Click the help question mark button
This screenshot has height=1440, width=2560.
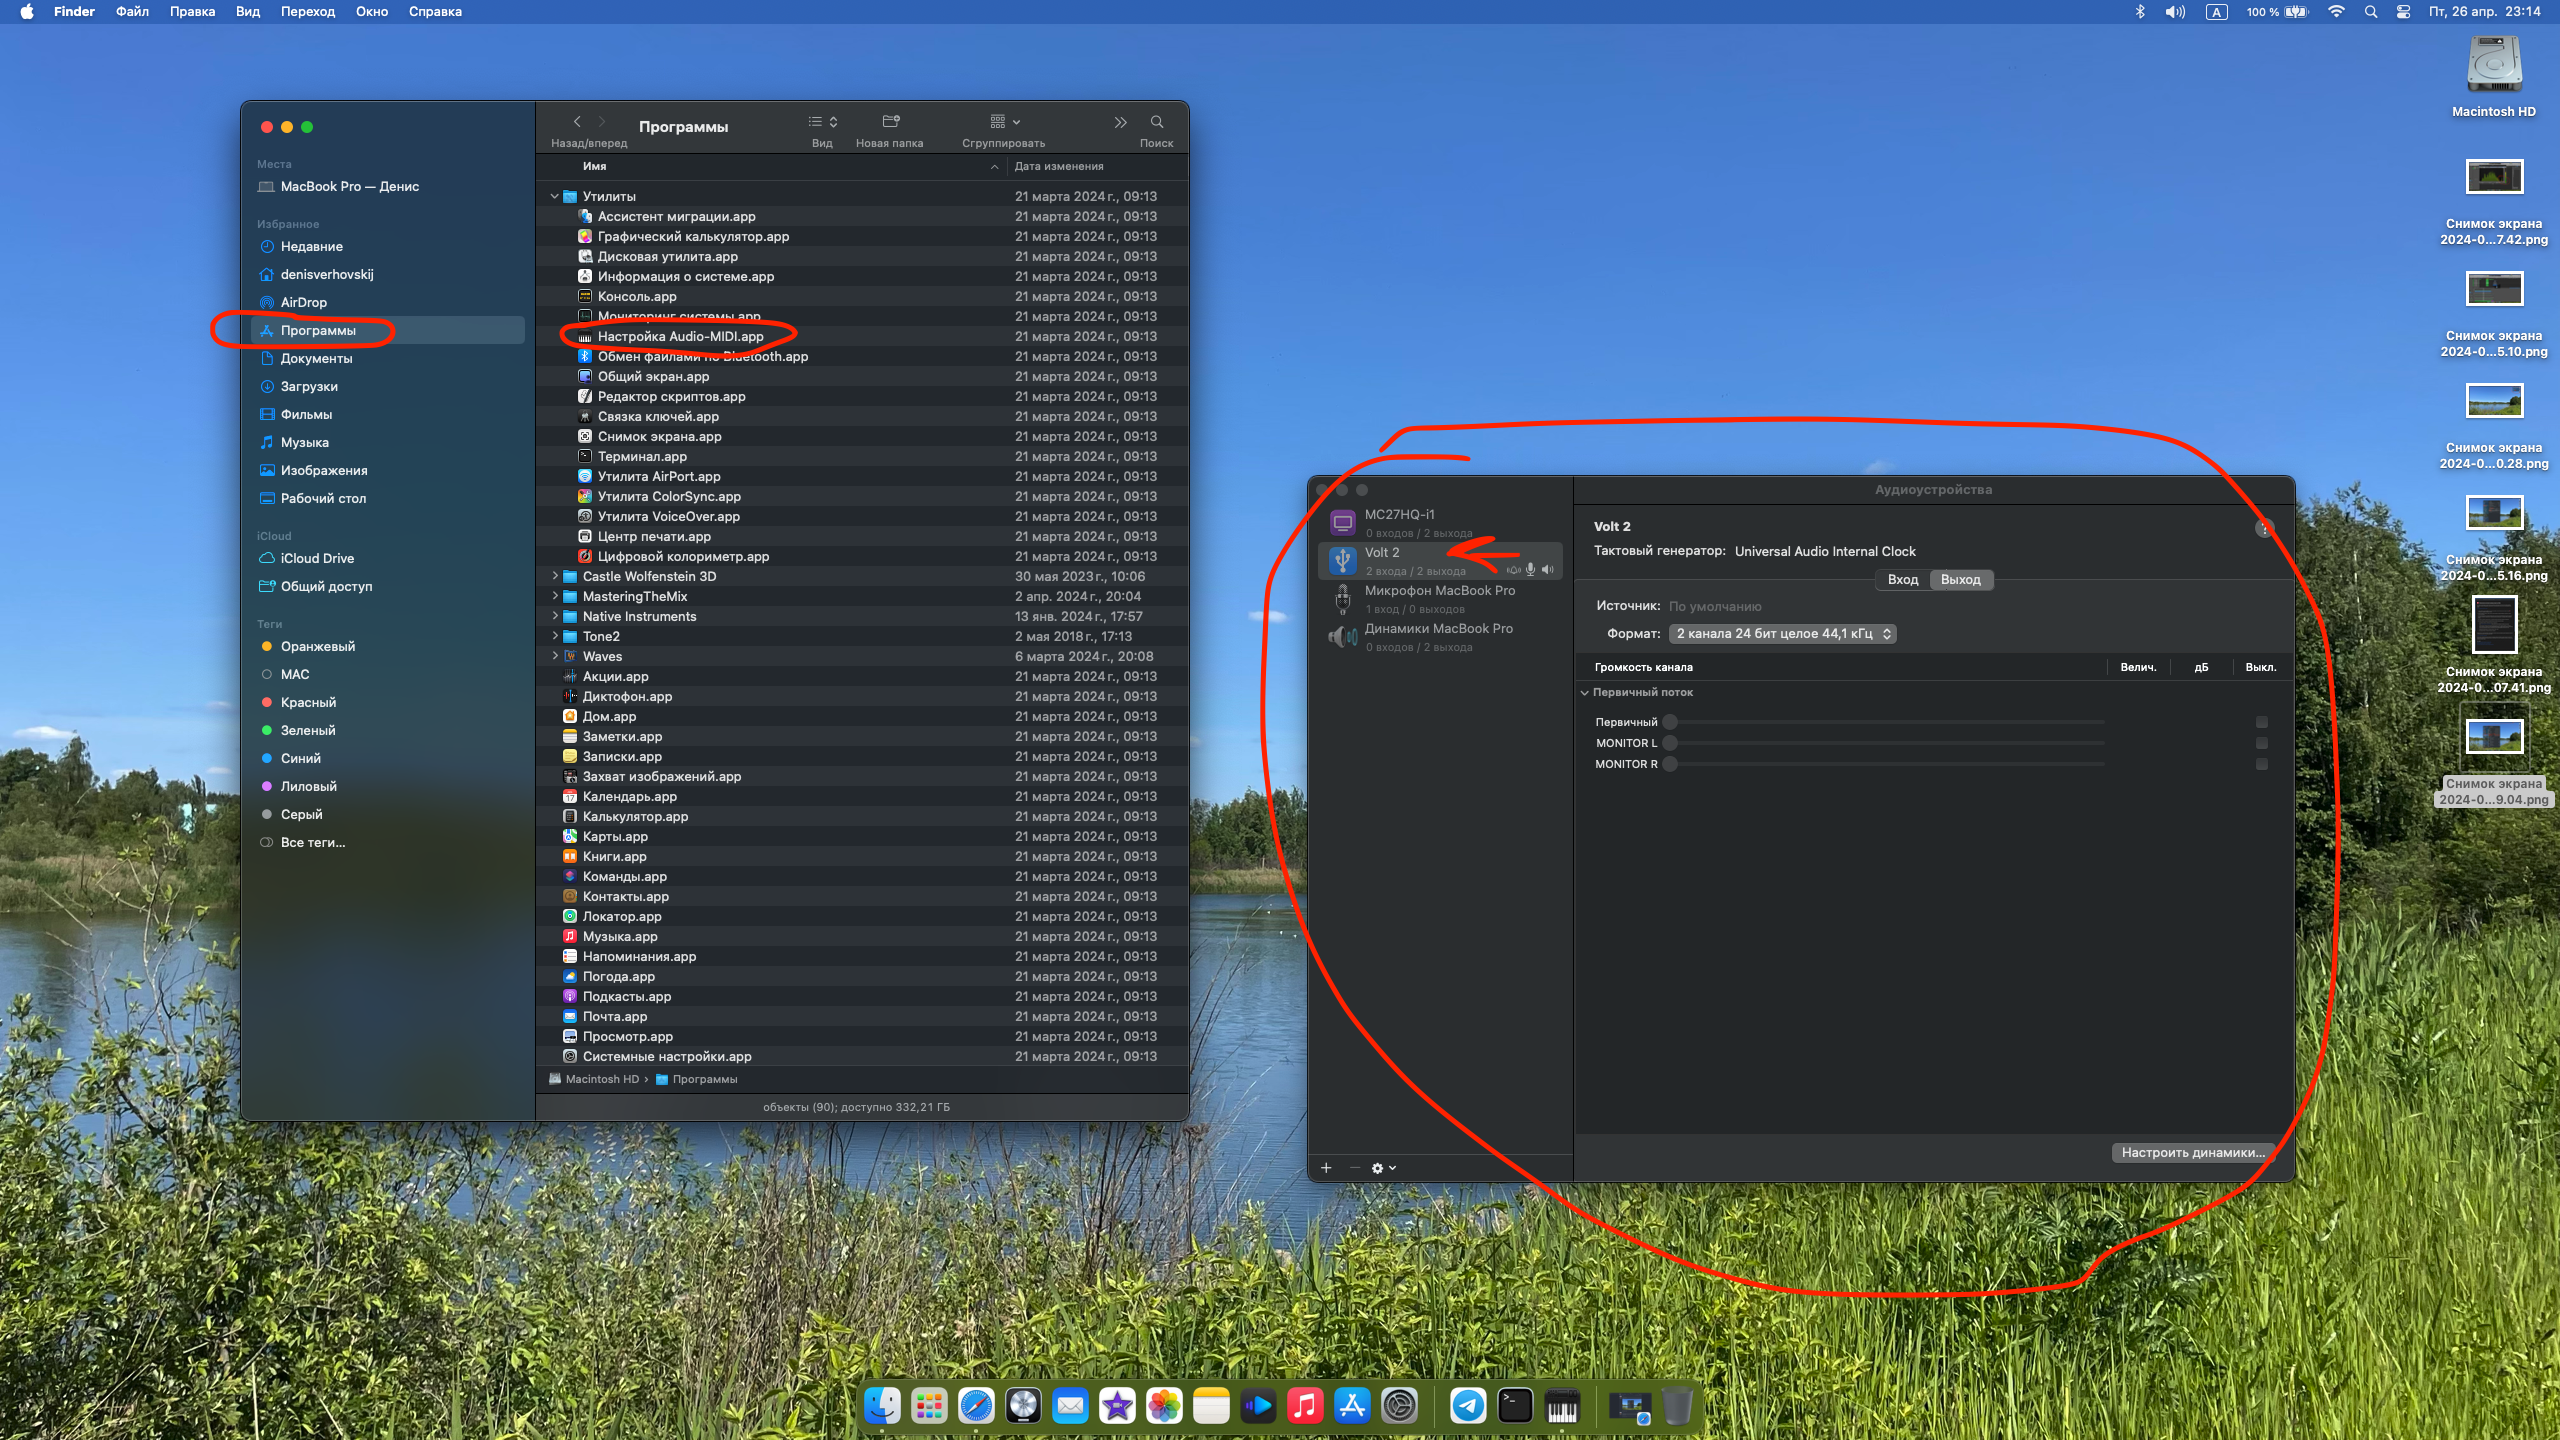click(2264, 528)
